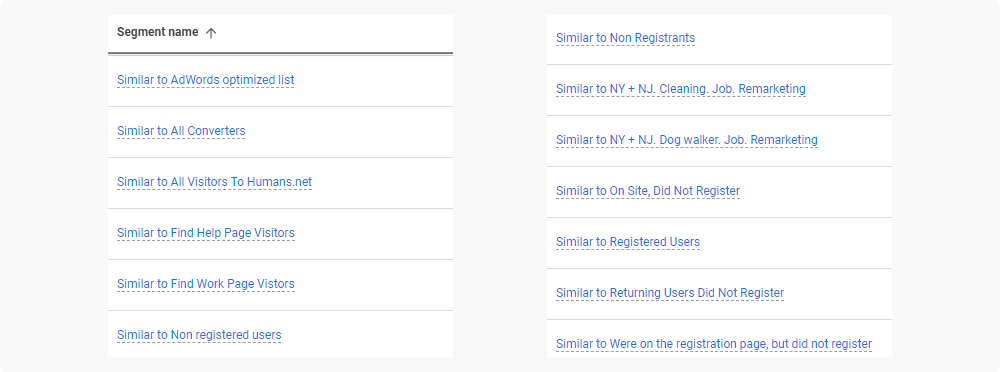Open Similar to On Site, Did Not Register
Viewport: 1000px width, 372px height.
[x=648, y=191]
